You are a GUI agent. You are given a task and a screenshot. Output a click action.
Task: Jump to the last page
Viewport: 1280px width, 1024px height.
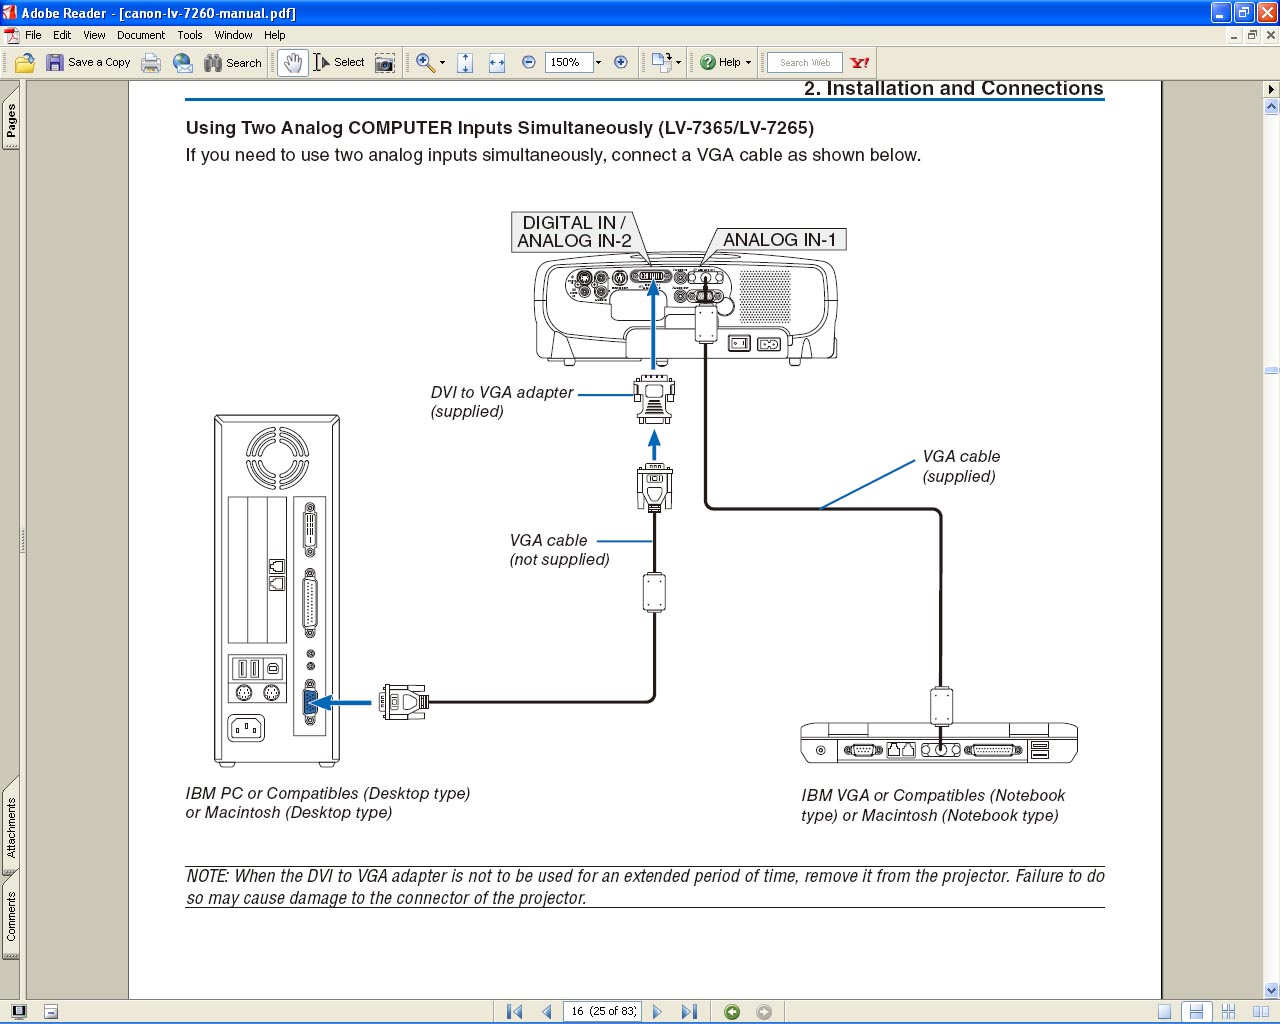tap(689, 1011)
